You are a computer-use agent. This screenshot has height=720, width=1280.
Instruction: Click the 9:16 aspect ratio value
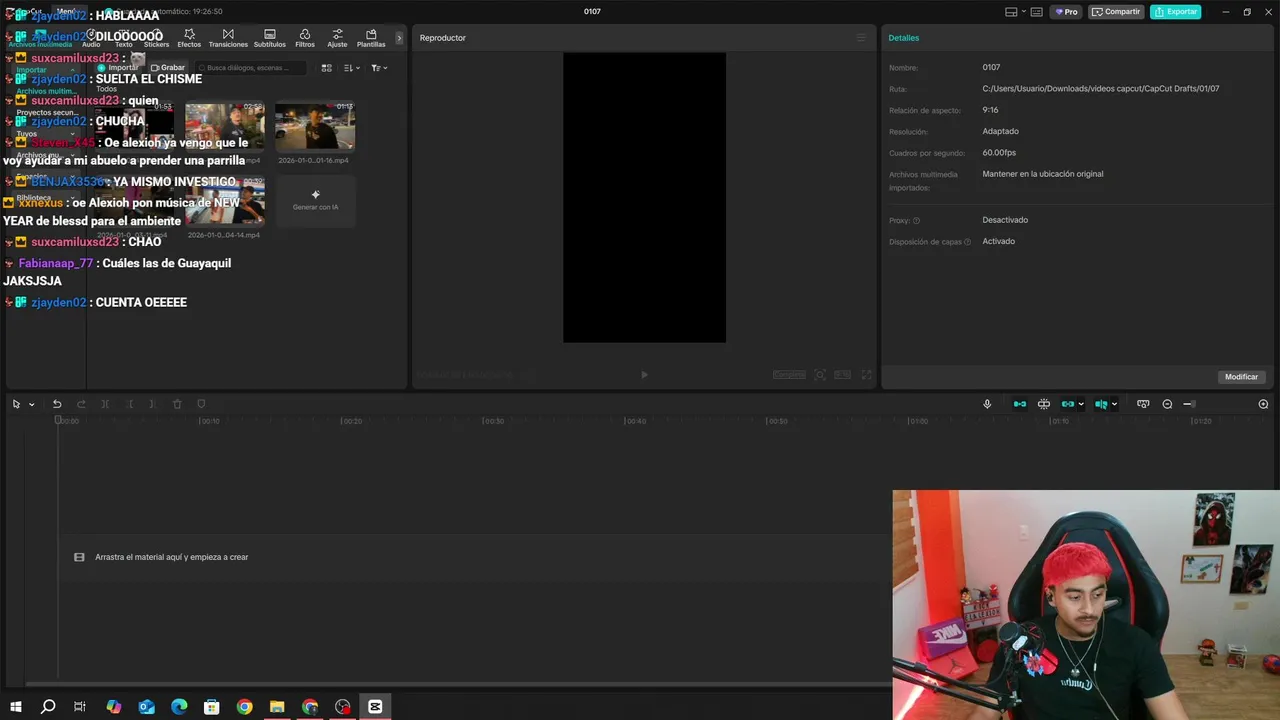click(x=990, y=110)
